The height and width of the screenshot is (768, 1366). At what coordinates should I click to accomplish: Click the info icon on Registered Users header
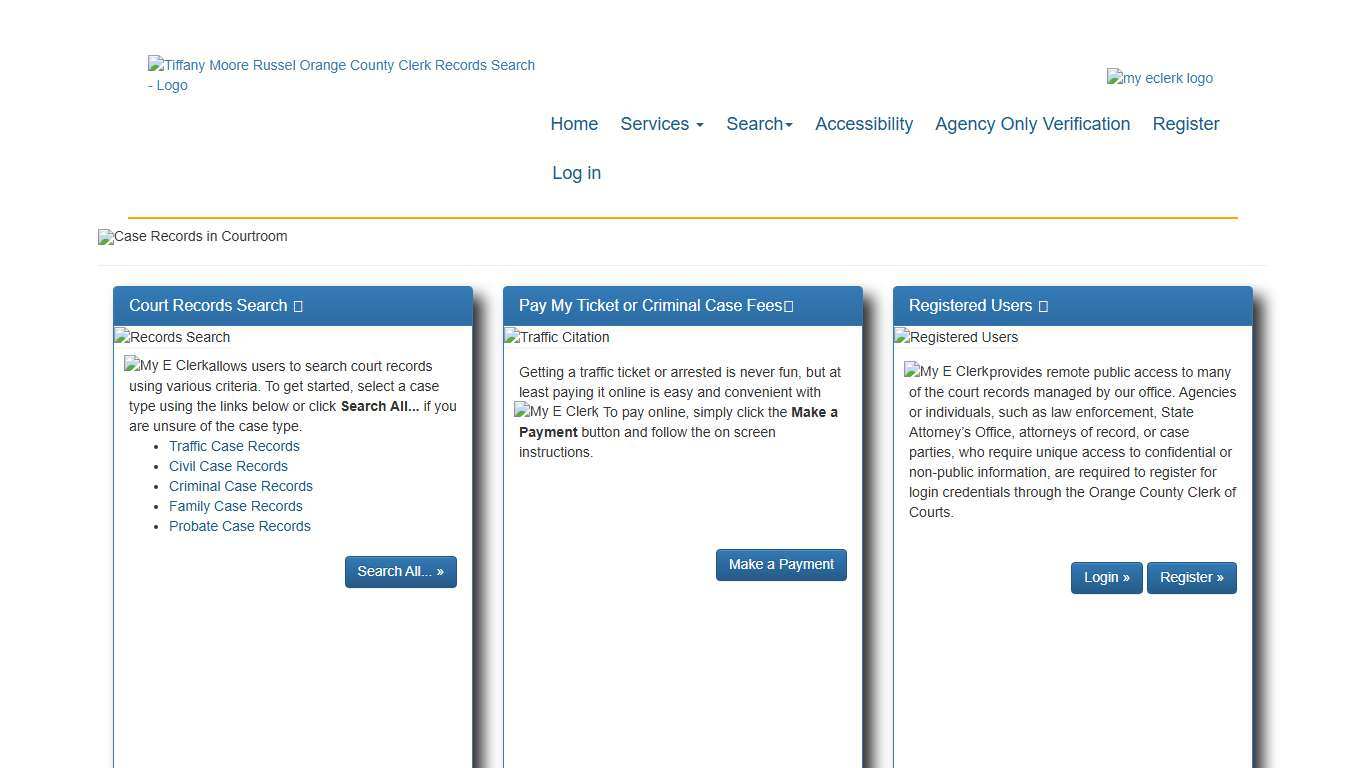(1043, 305)
